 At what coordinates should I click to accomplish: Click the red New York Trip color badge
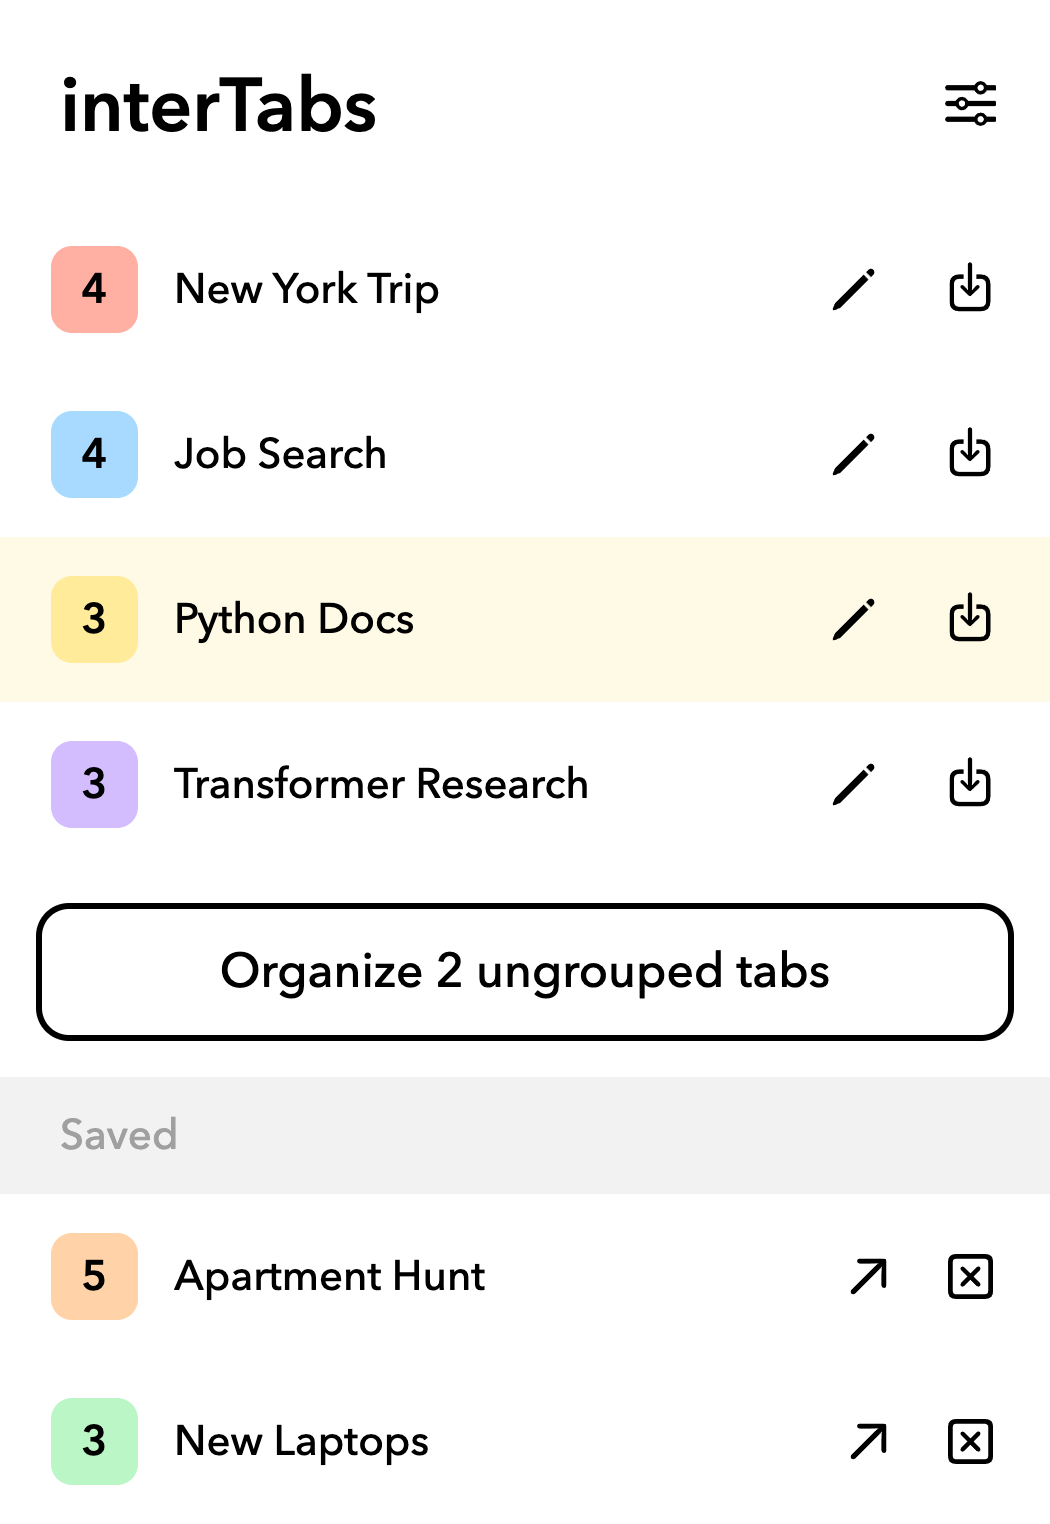[94, 289]
